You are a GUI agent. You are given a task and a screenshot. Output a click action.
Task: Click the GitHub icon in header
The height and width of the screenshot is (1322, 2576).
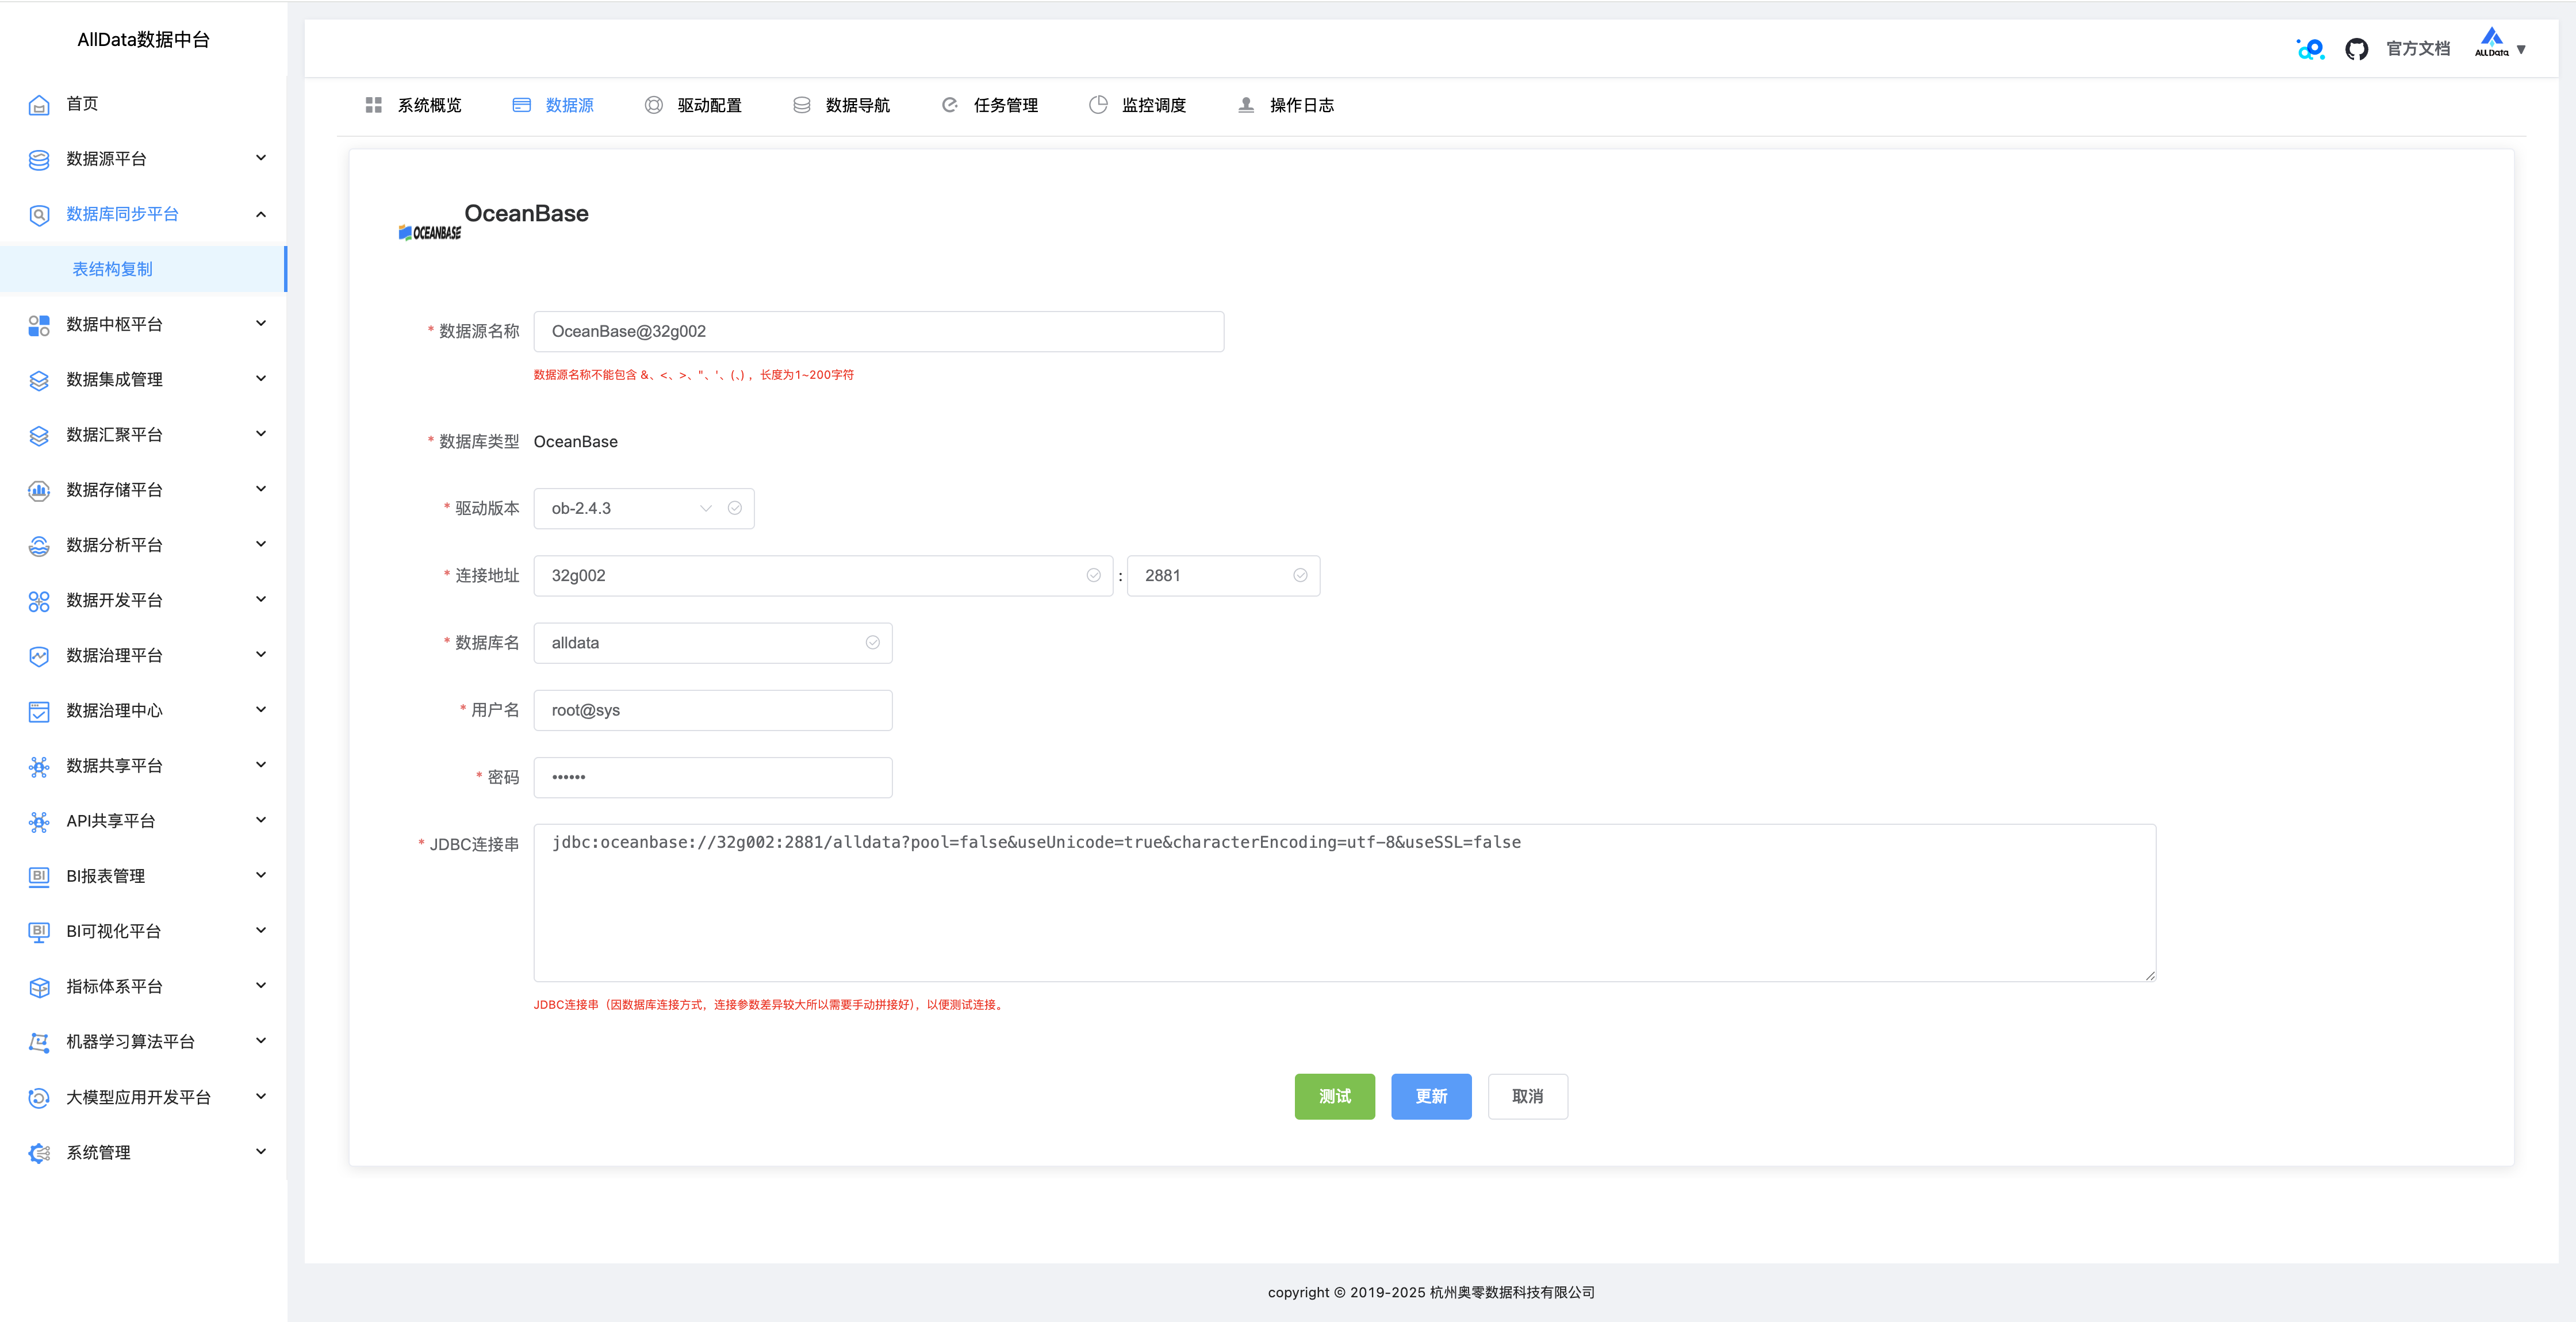(x=2356, y=49)
